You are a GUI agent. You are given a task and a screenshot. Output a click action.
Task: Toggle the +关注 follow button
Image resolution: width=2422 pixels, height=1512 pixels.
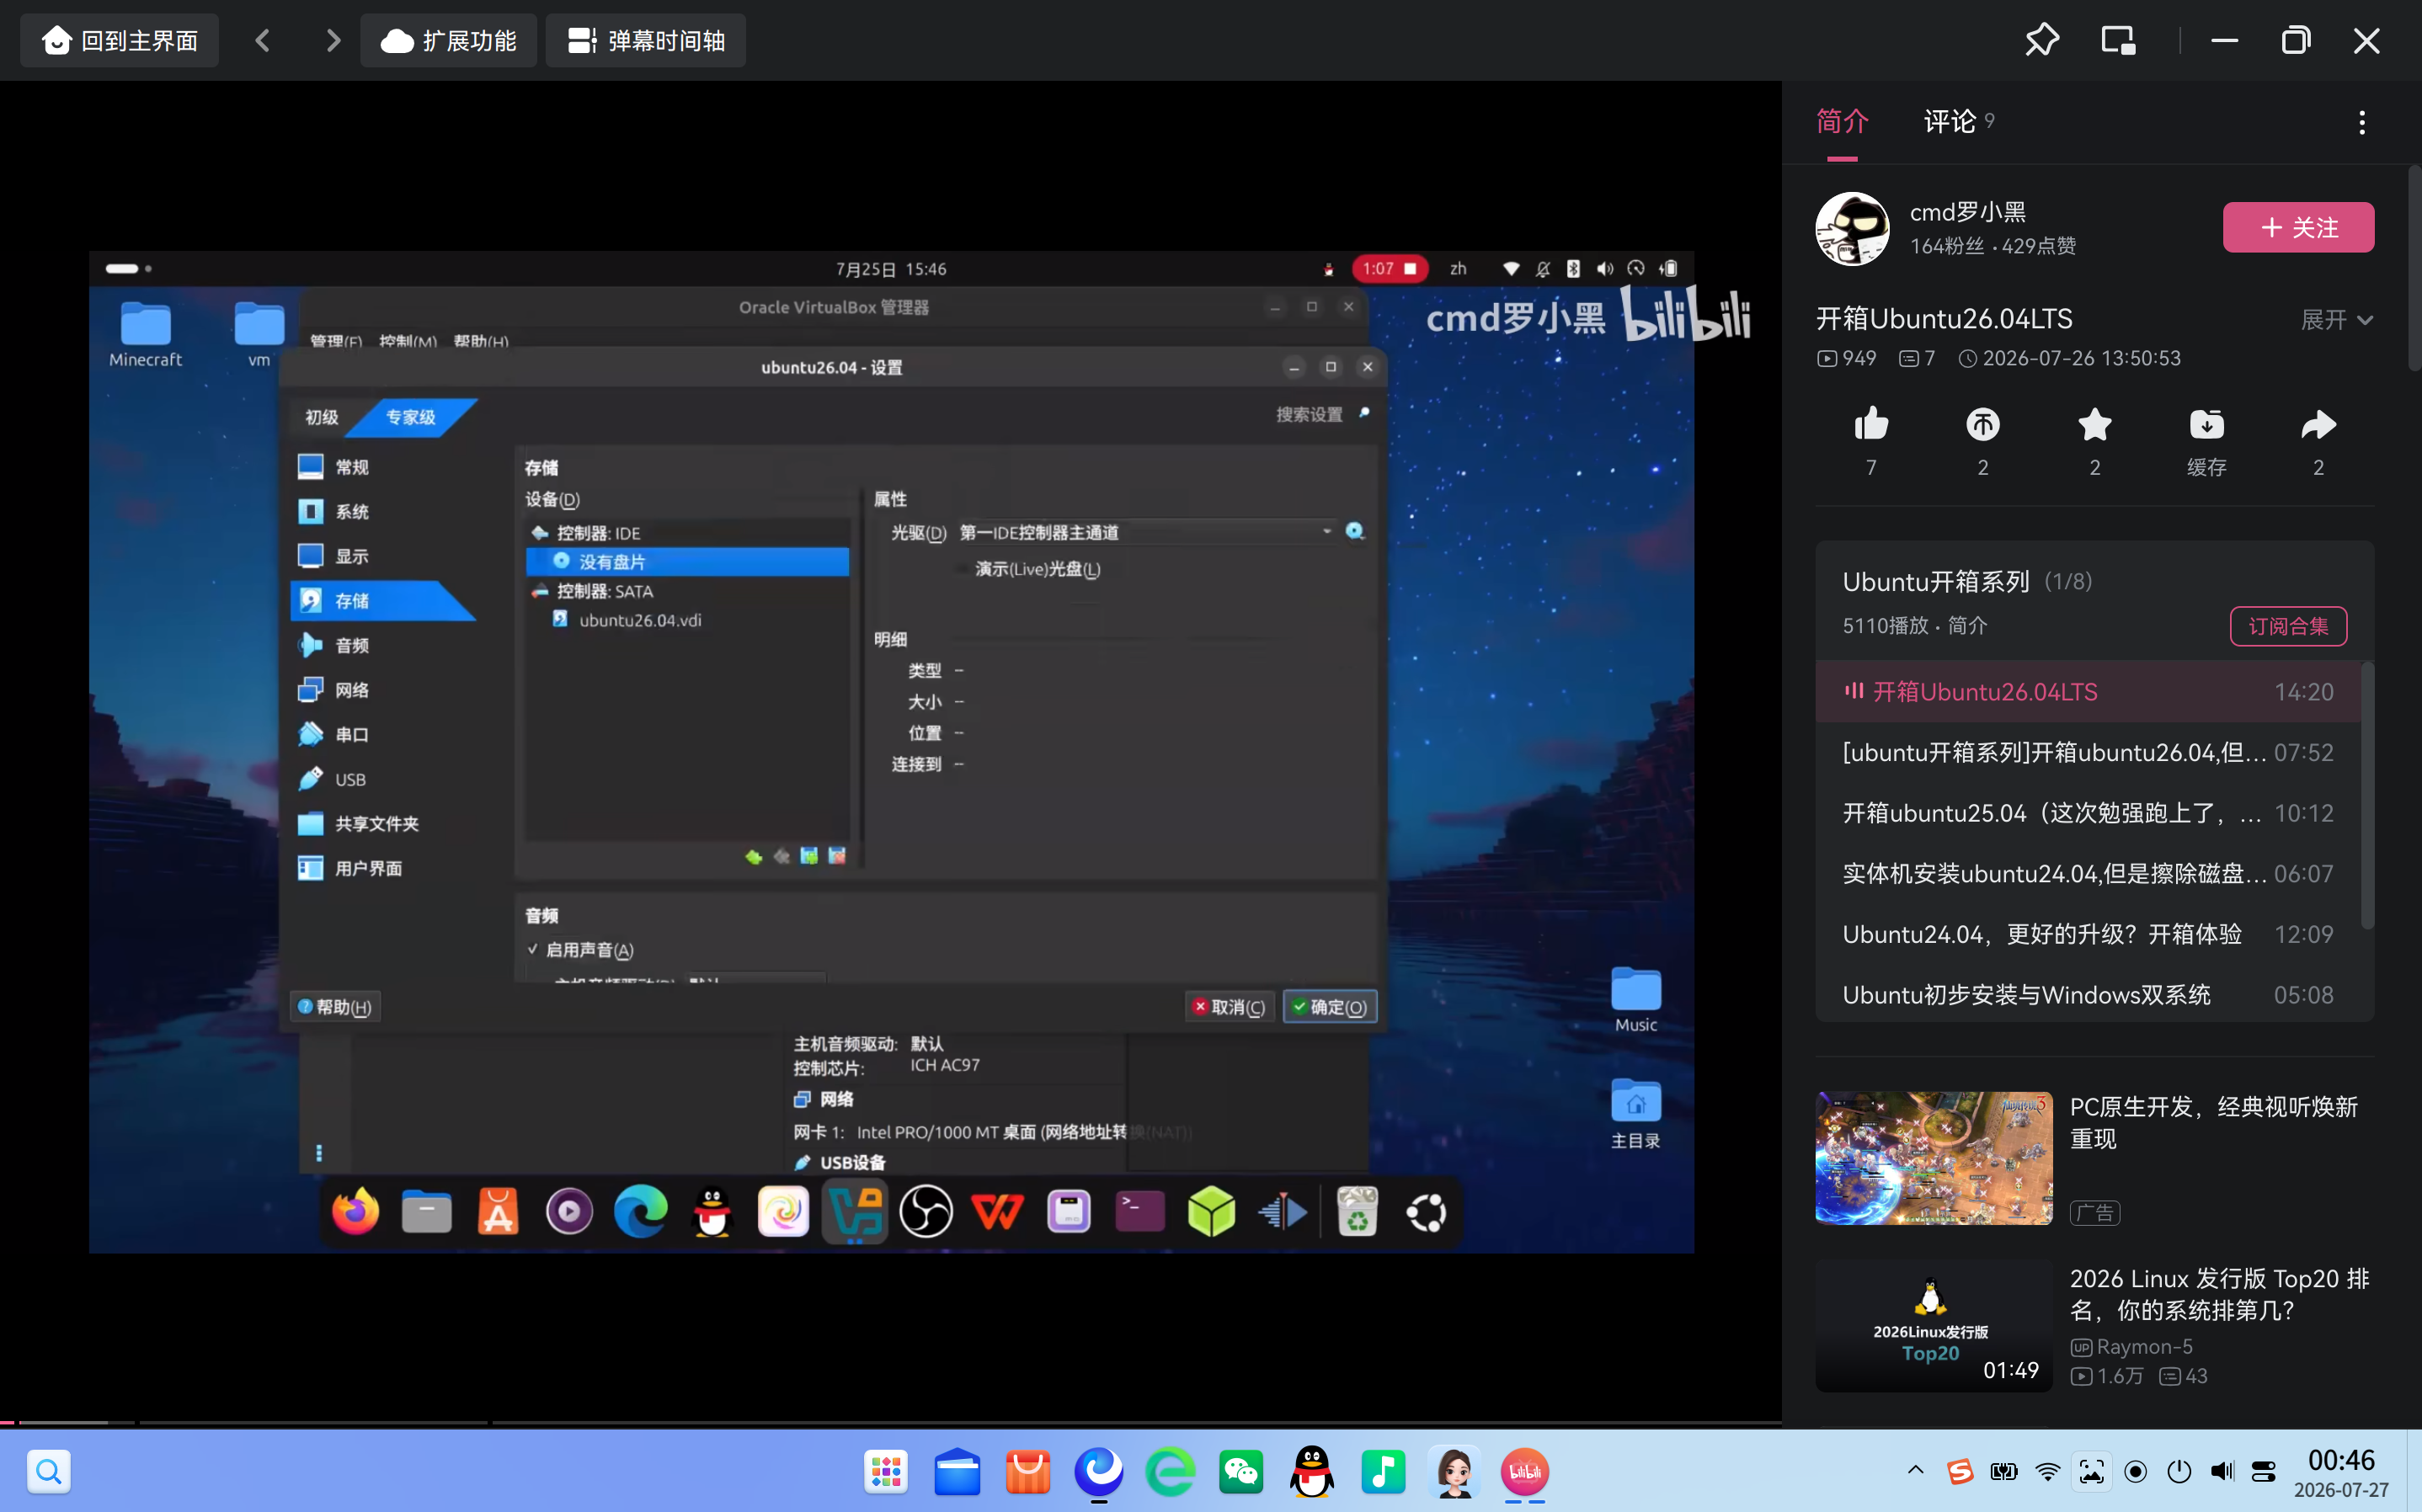pyautogui.click(x=2298, y=227)
